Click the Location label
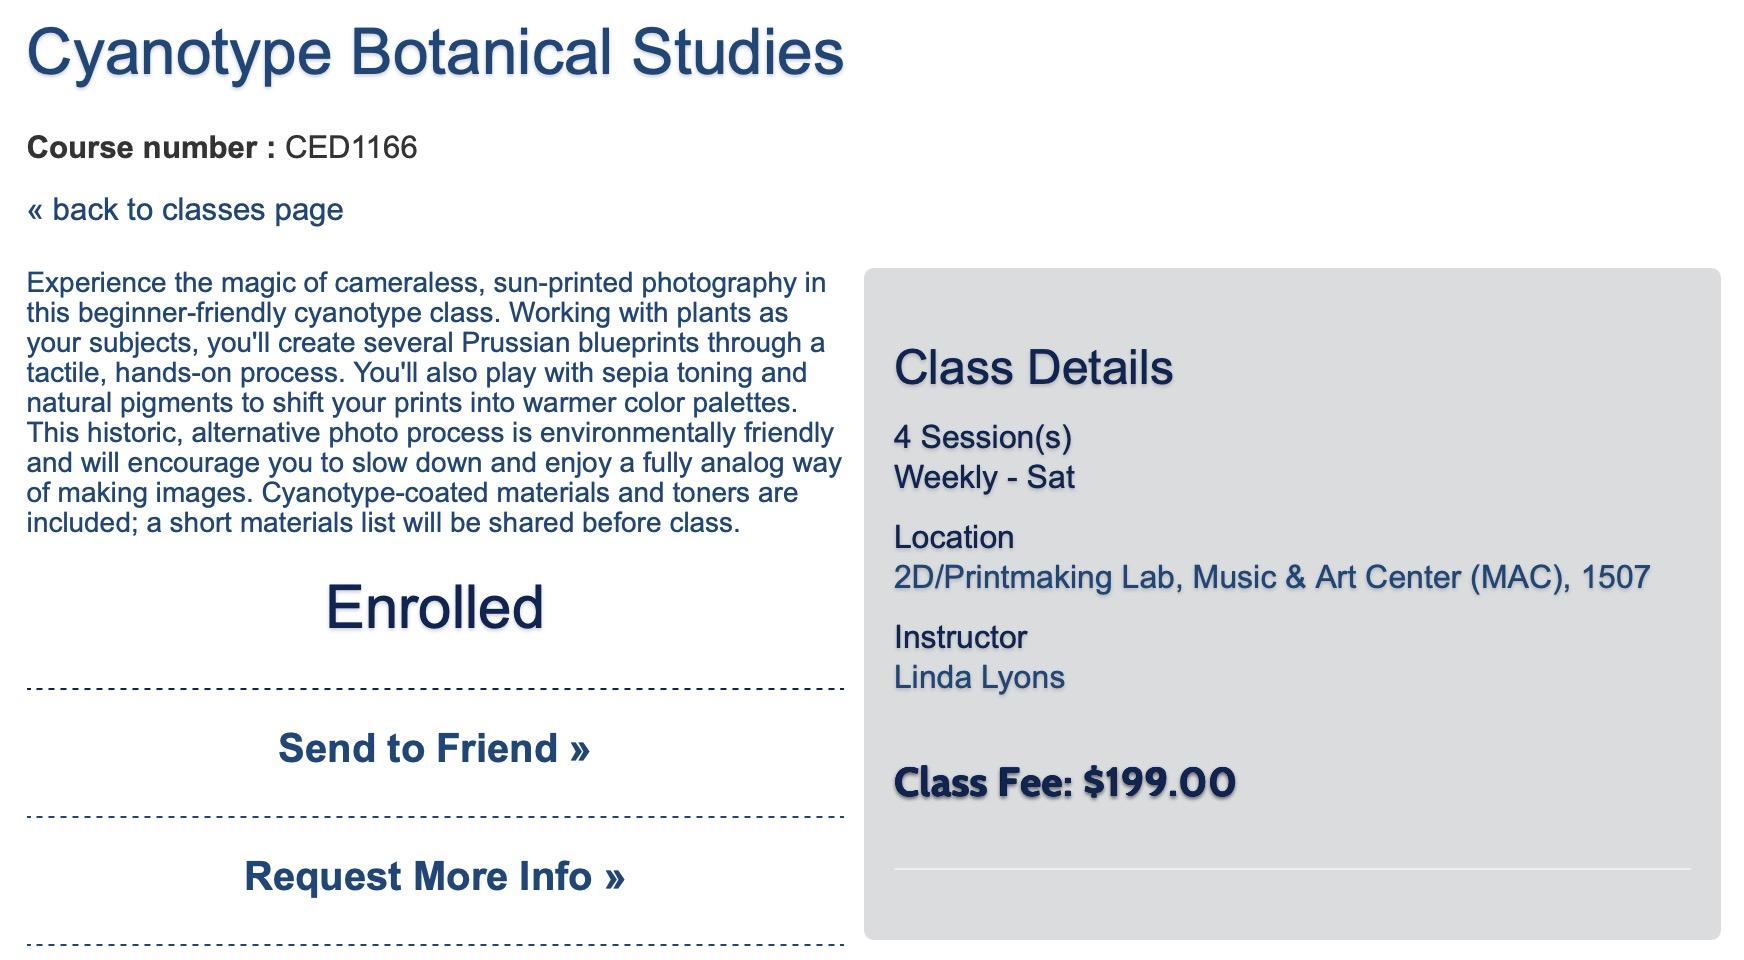The width and height of the screenshot is (1744, 960). pyautogui.click(x=953, y=538)
